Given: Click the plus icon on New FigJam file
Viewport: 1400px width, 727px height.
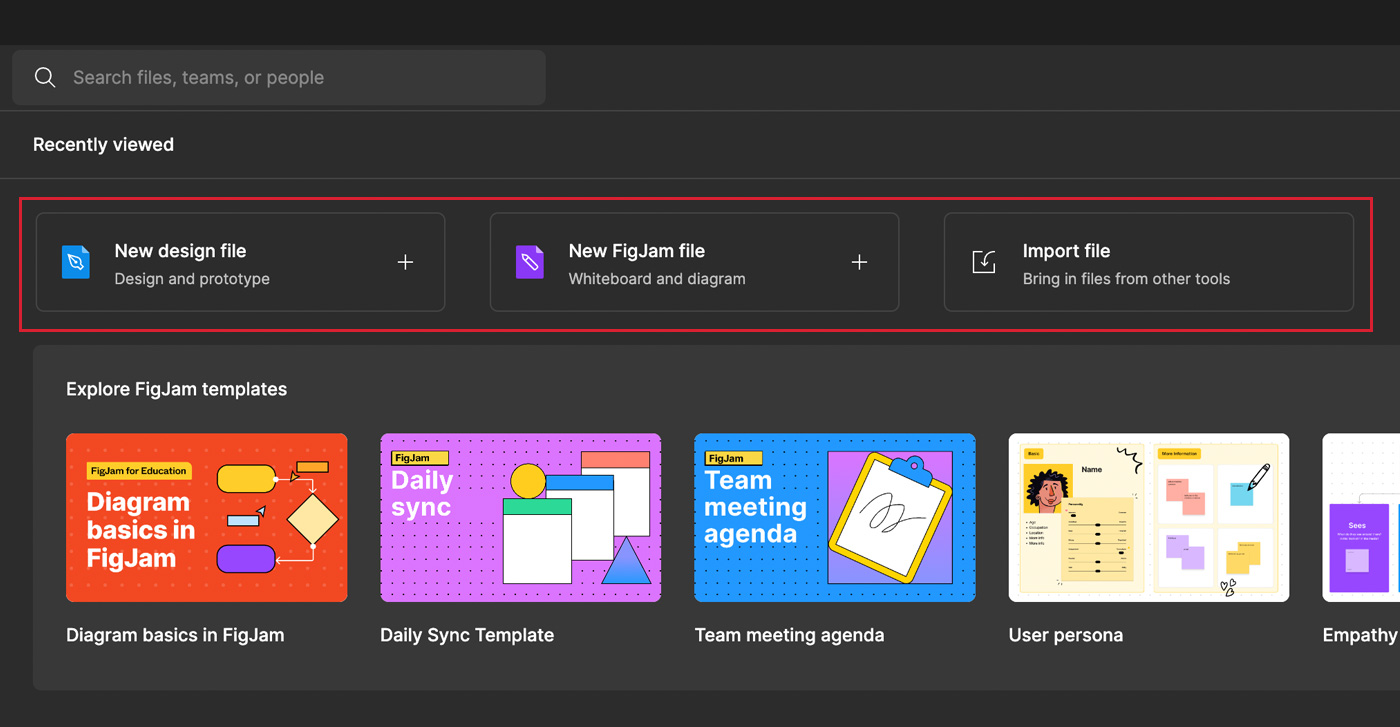Looking at the screenshot, I should pos(859,262).
